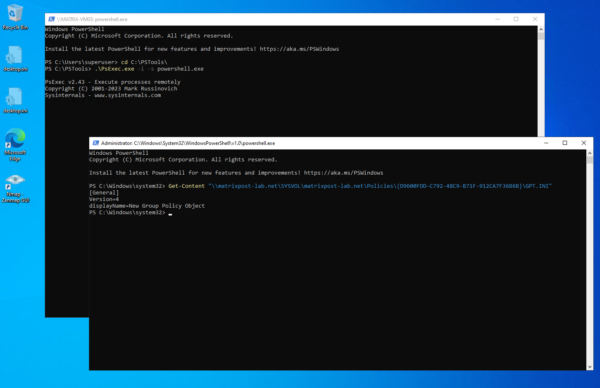Close the MATRIX-VM03 powershell.exe window

[535, 19]
